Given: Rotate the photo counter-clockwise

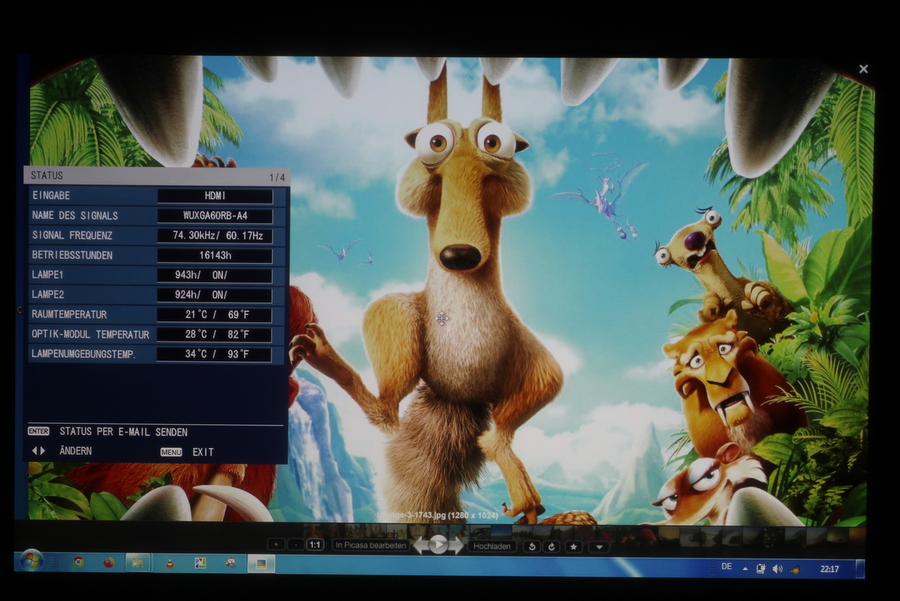Looking at the screenshot, I should click(532, 546).
